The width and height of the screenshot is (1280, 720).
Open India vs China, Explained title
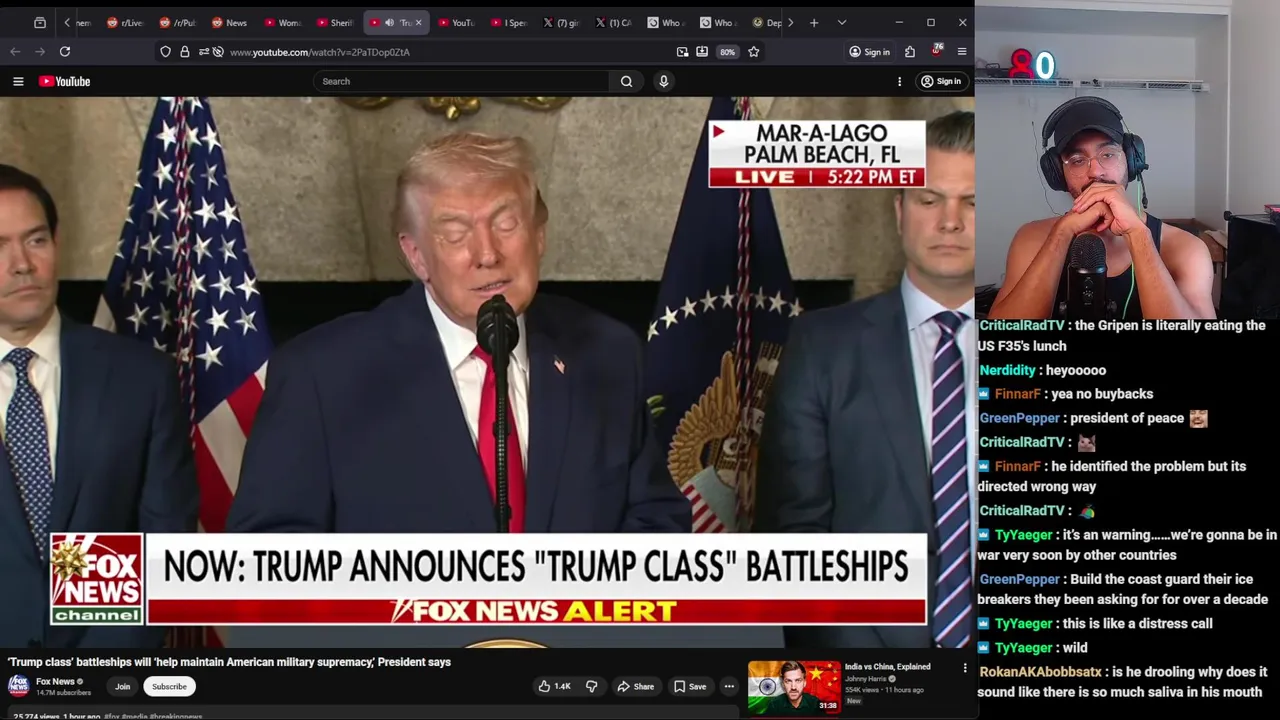pyautogui.click(x=887, y=667)
